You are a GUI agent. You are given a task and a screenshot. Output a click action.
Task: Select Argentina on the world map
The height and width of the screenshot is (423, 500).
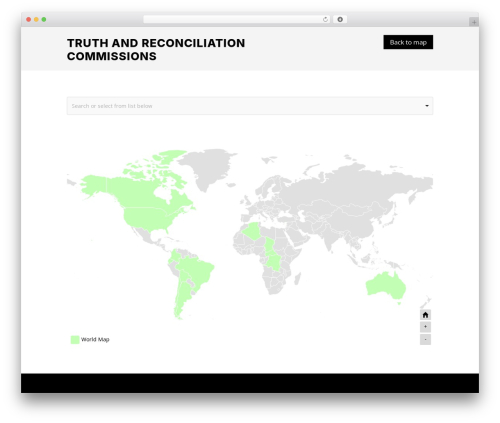[182, 298]
